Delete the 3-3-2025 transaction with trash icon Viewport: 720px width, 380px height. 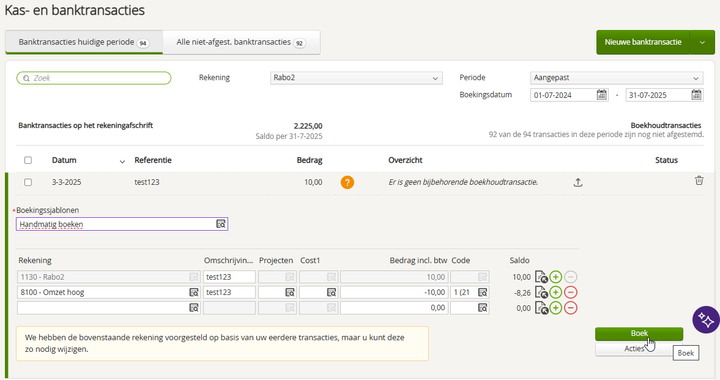[x=699, y=181]
